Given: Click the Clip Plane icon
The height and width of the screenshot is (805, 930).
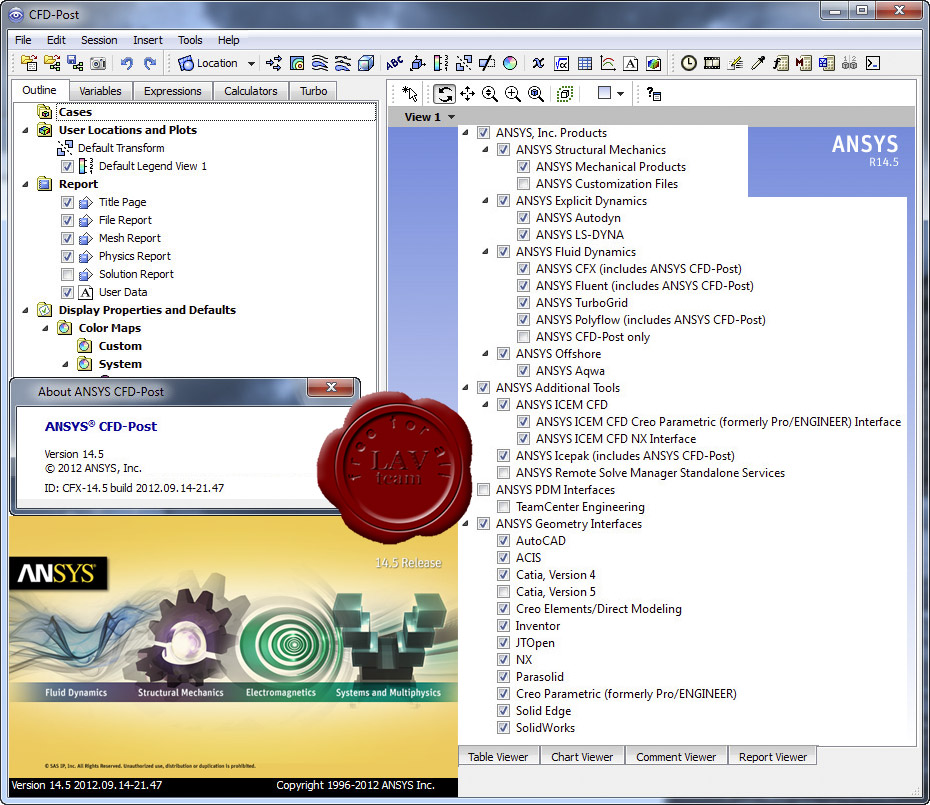Looking at the screenshot, I should point(487,63).
